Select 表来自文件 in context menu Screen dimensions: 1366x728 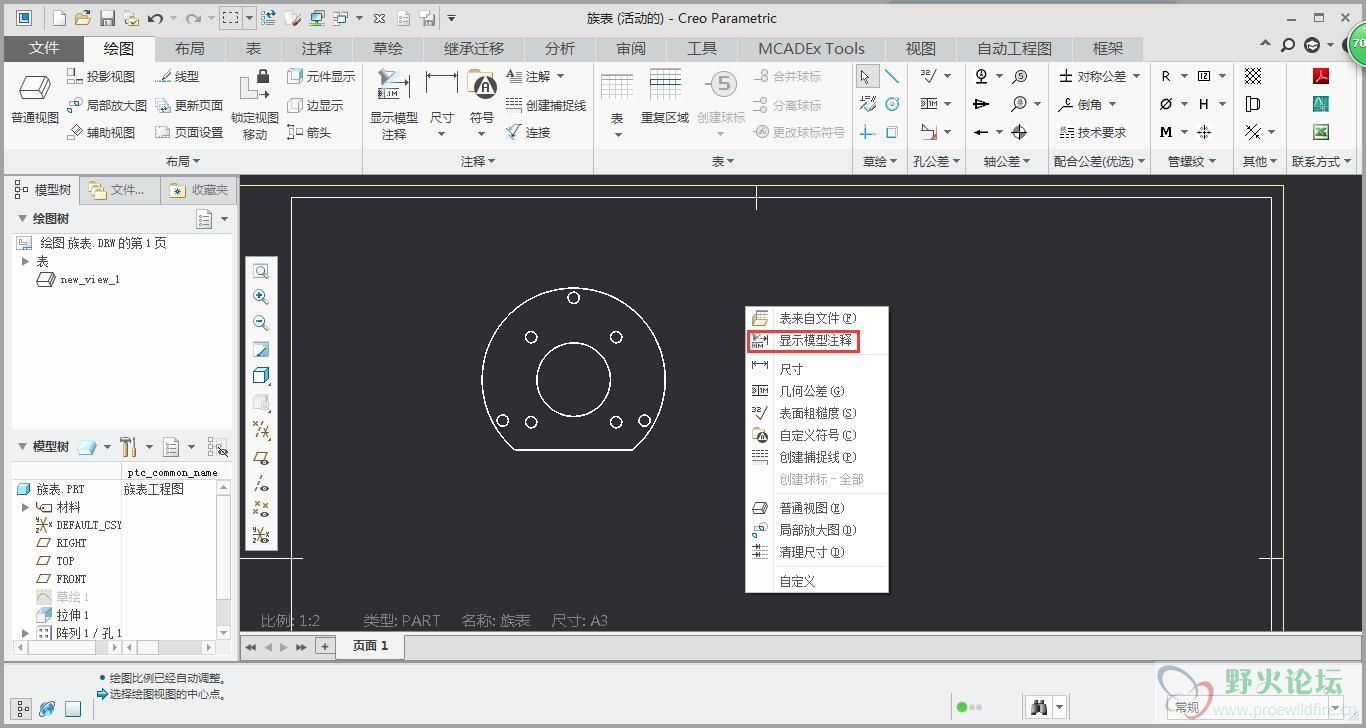[x=817, y=318]
